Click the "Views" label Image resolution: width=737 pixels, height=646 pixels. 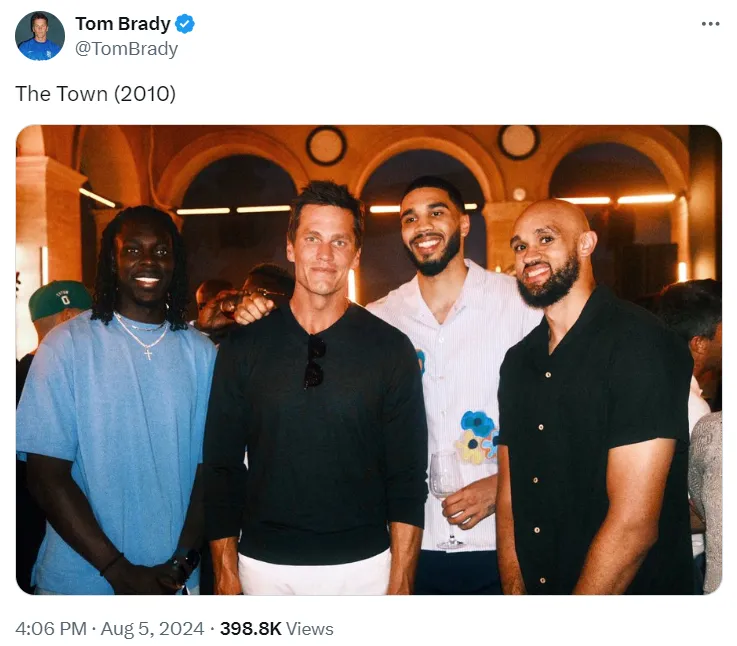[x=310, y=628]
